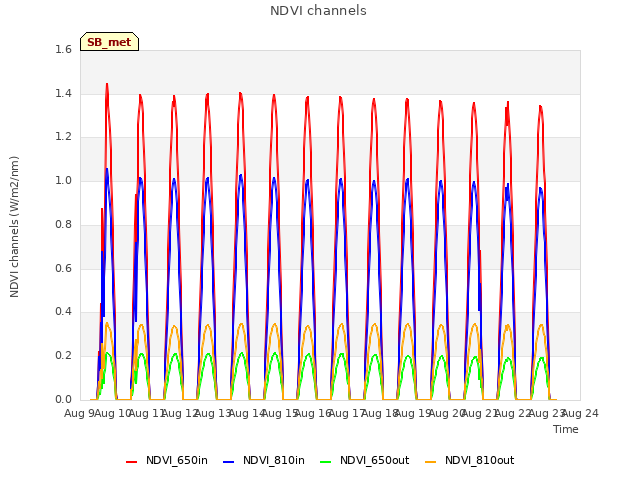Click the 0.8 y-axis tick value
The width and height of the screenshot is (640, 480).
(x=63, y=224)
